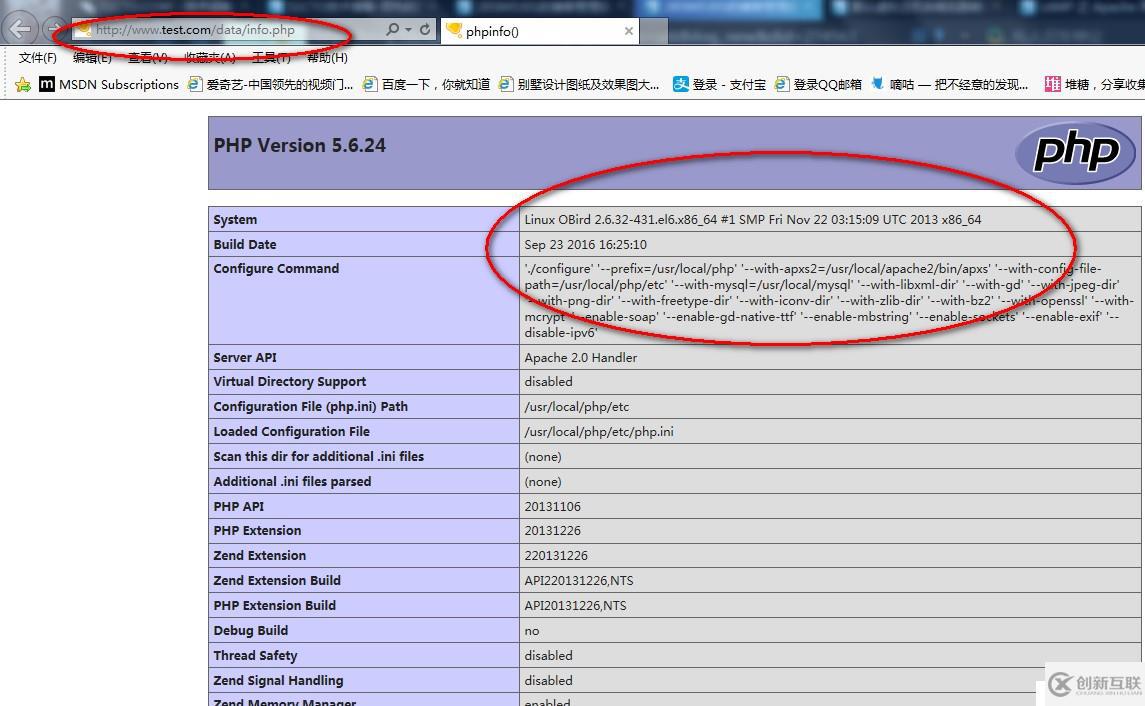Open the 登录QQ邮箱 bookmark
The image size is (1145, 706).
click(x=819, y=85)
